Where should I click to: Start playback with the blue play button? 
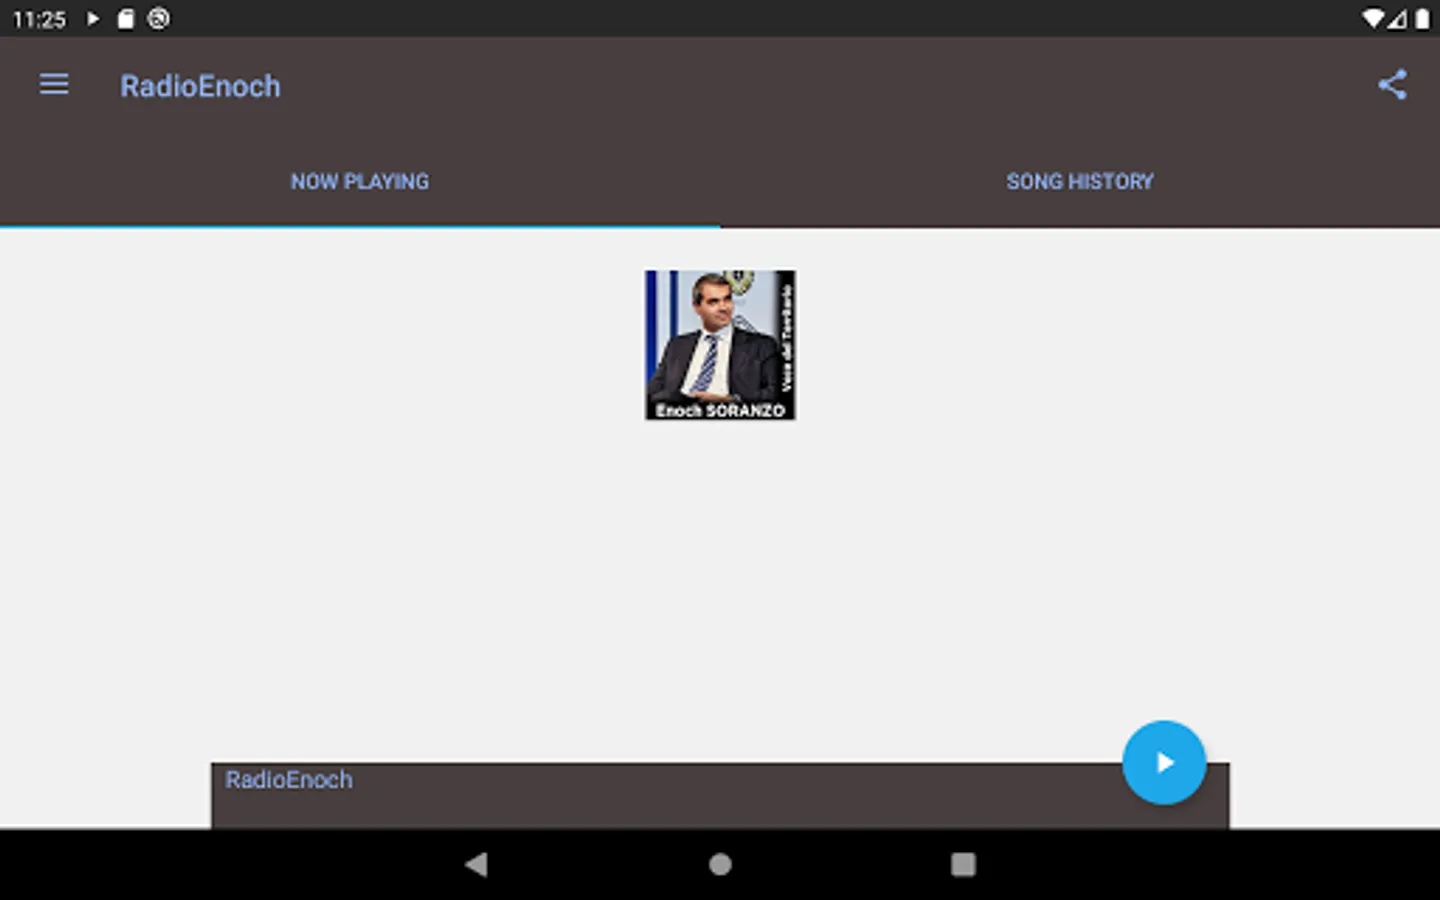[1164, 763]
